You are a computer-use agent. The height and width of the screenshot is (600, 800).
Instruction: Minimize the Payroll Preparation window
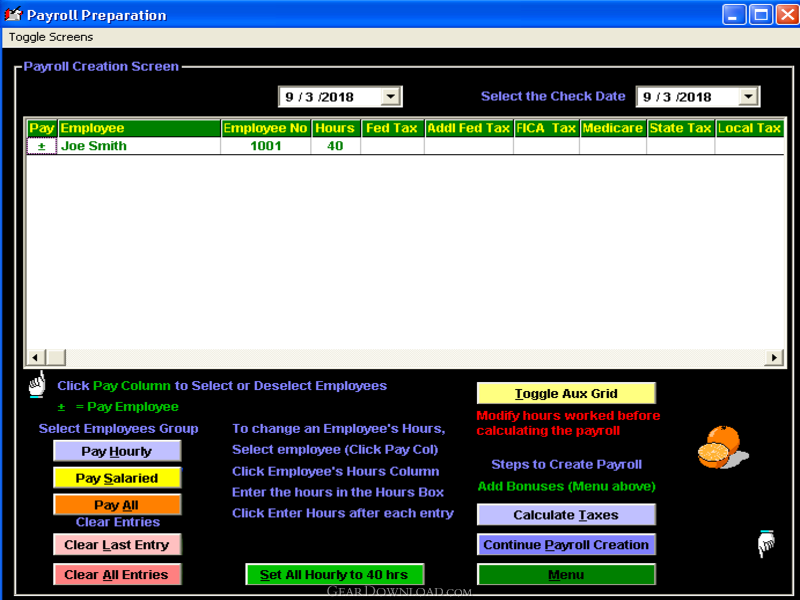734,14
